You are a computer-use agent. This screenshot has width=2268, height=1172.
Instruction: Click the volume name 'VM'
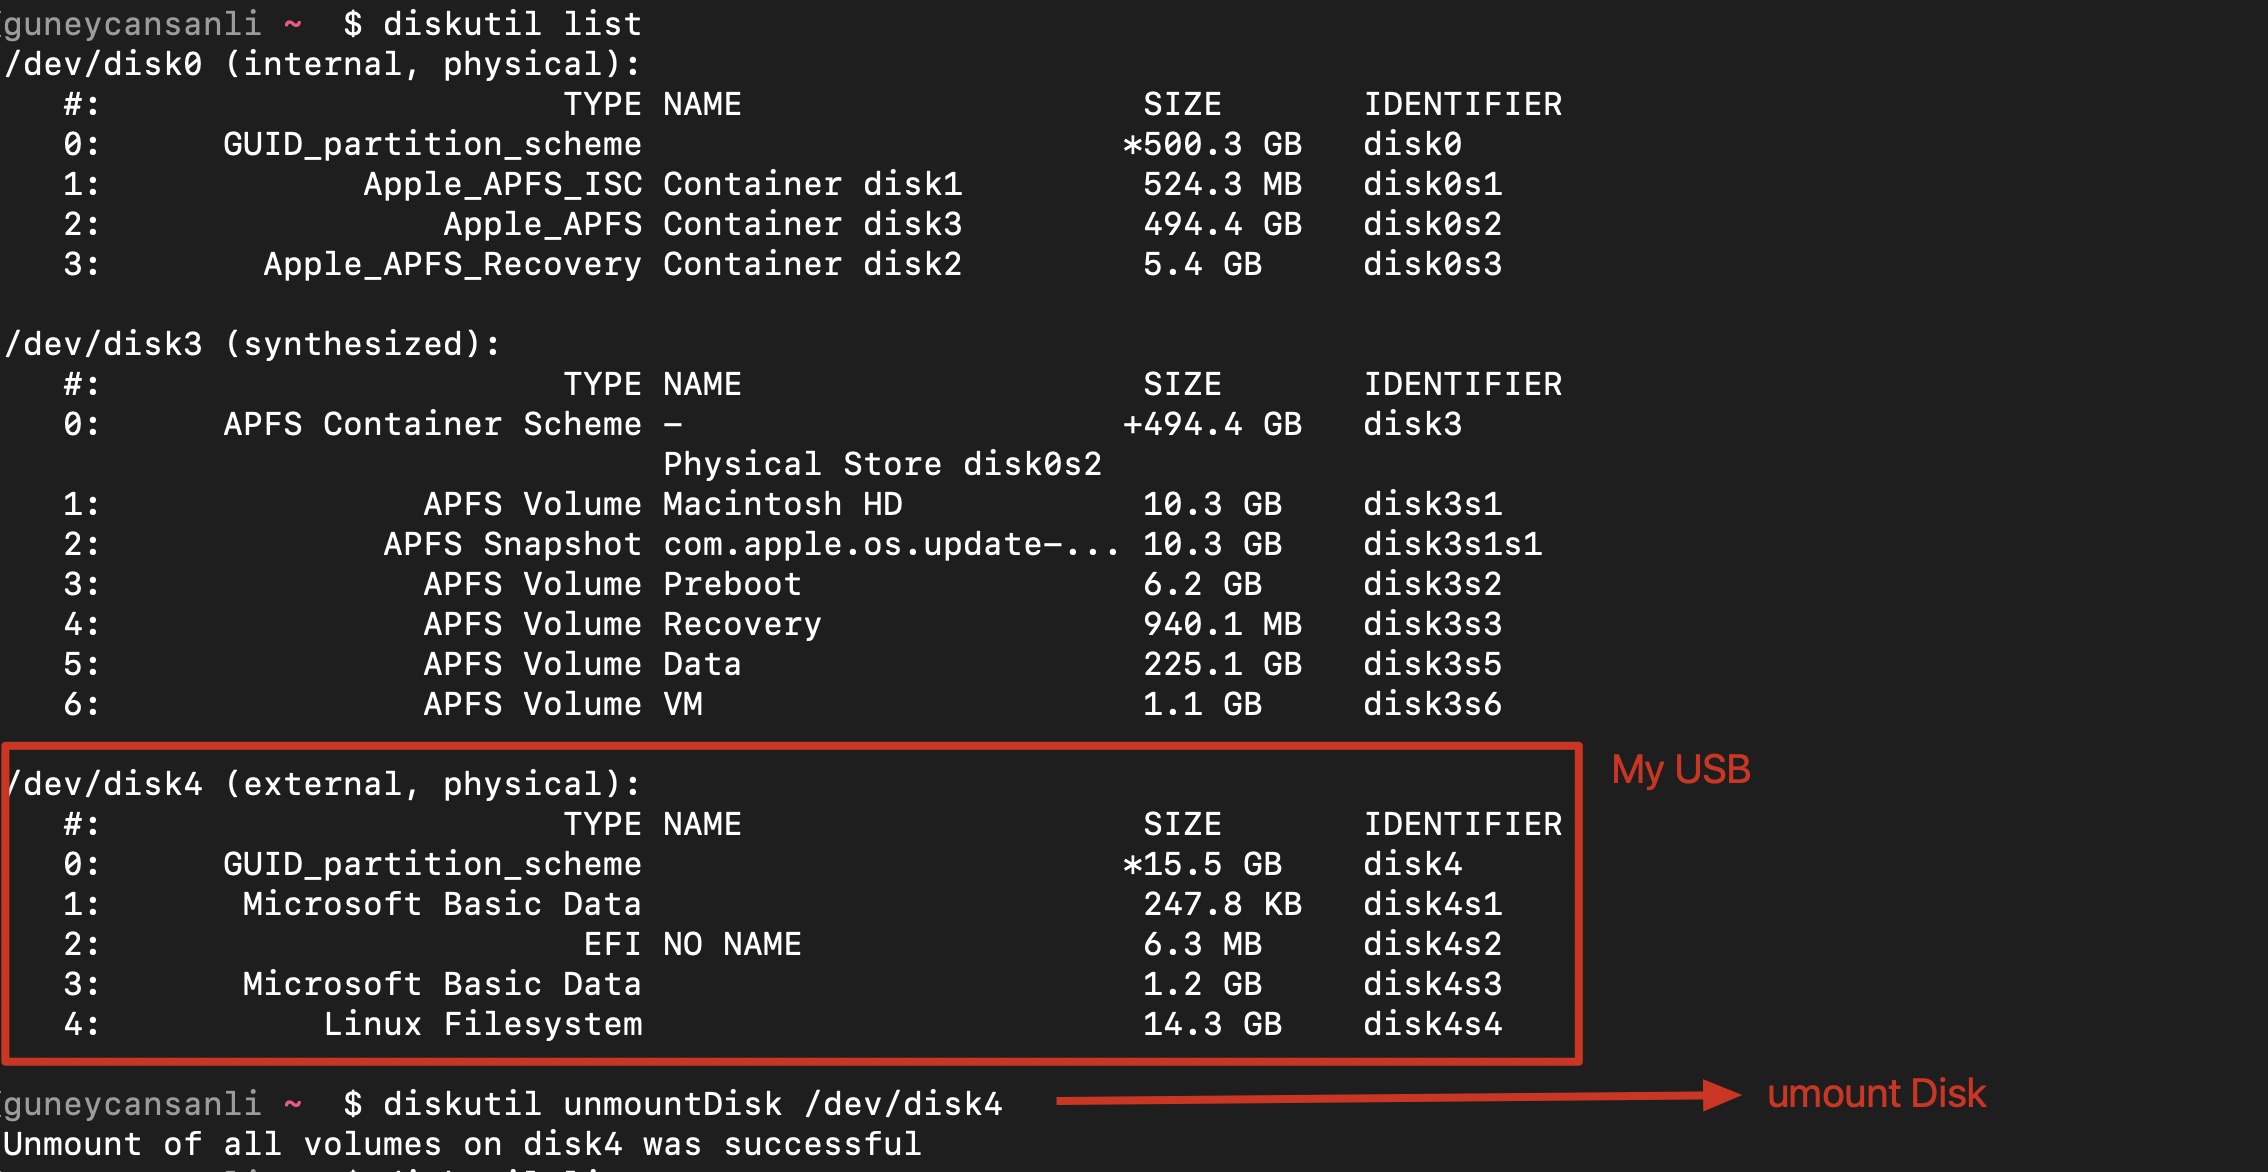tap(682, 704)
